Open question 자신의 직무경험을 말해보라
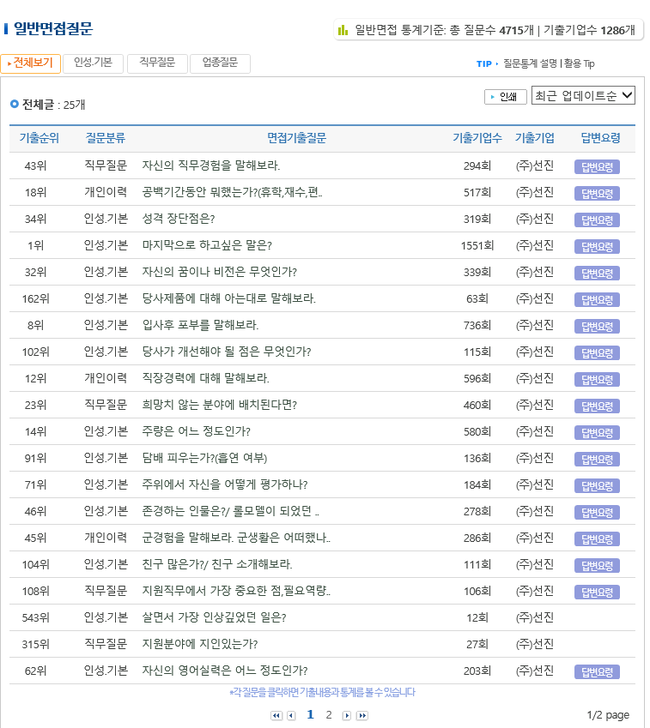 [x=211, y=166]
